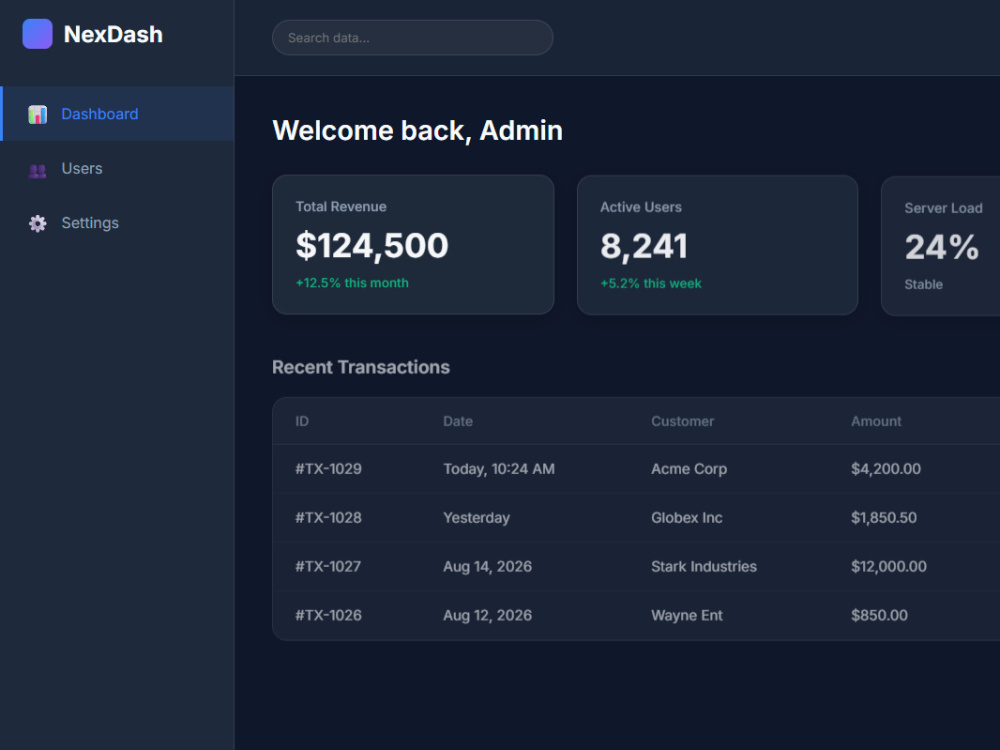Open the Settings menu item

pos(117,223)
